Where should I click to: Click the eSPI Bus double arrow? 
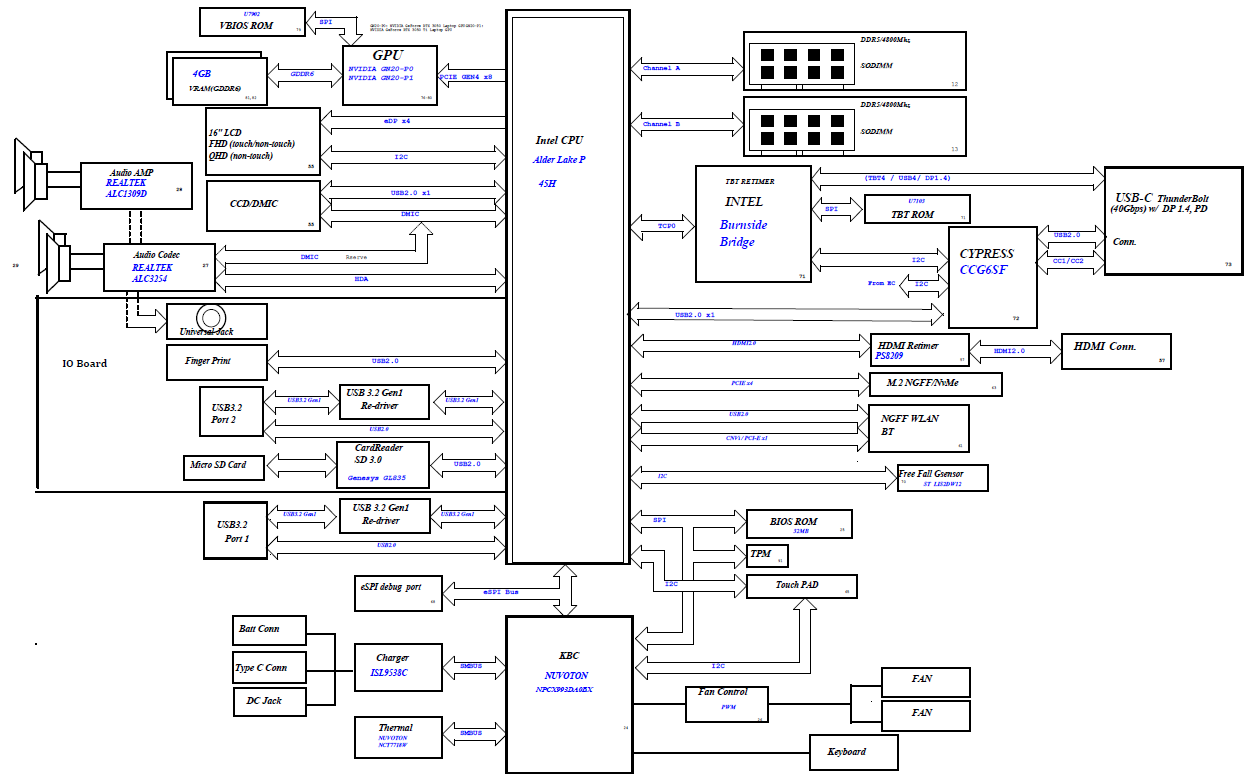[x=500, y=592]
